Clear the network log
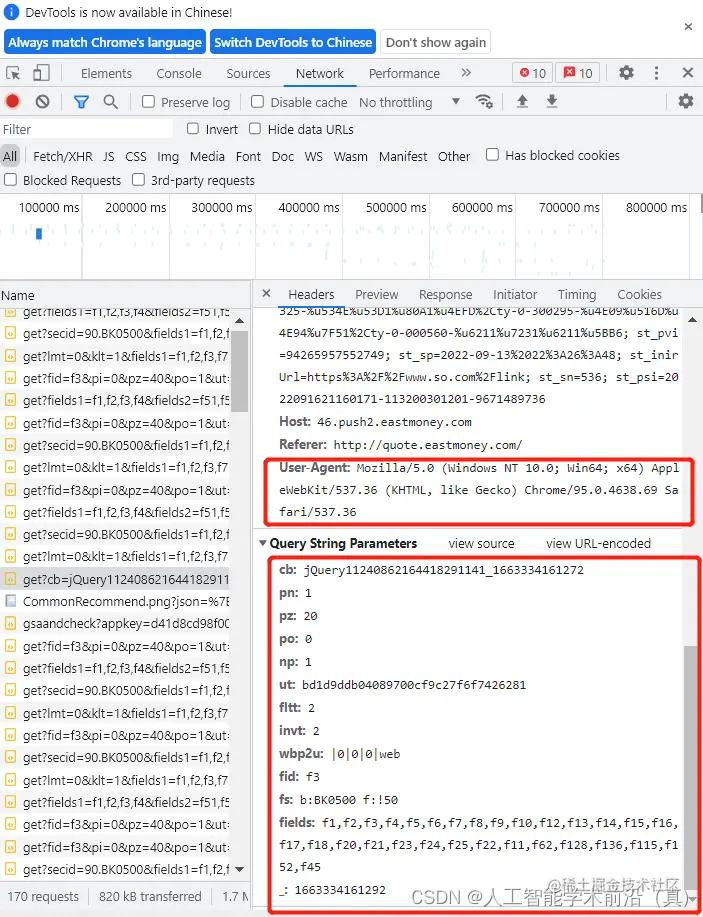The height and width of the screenshot is (917, 703). coord(42,102)
